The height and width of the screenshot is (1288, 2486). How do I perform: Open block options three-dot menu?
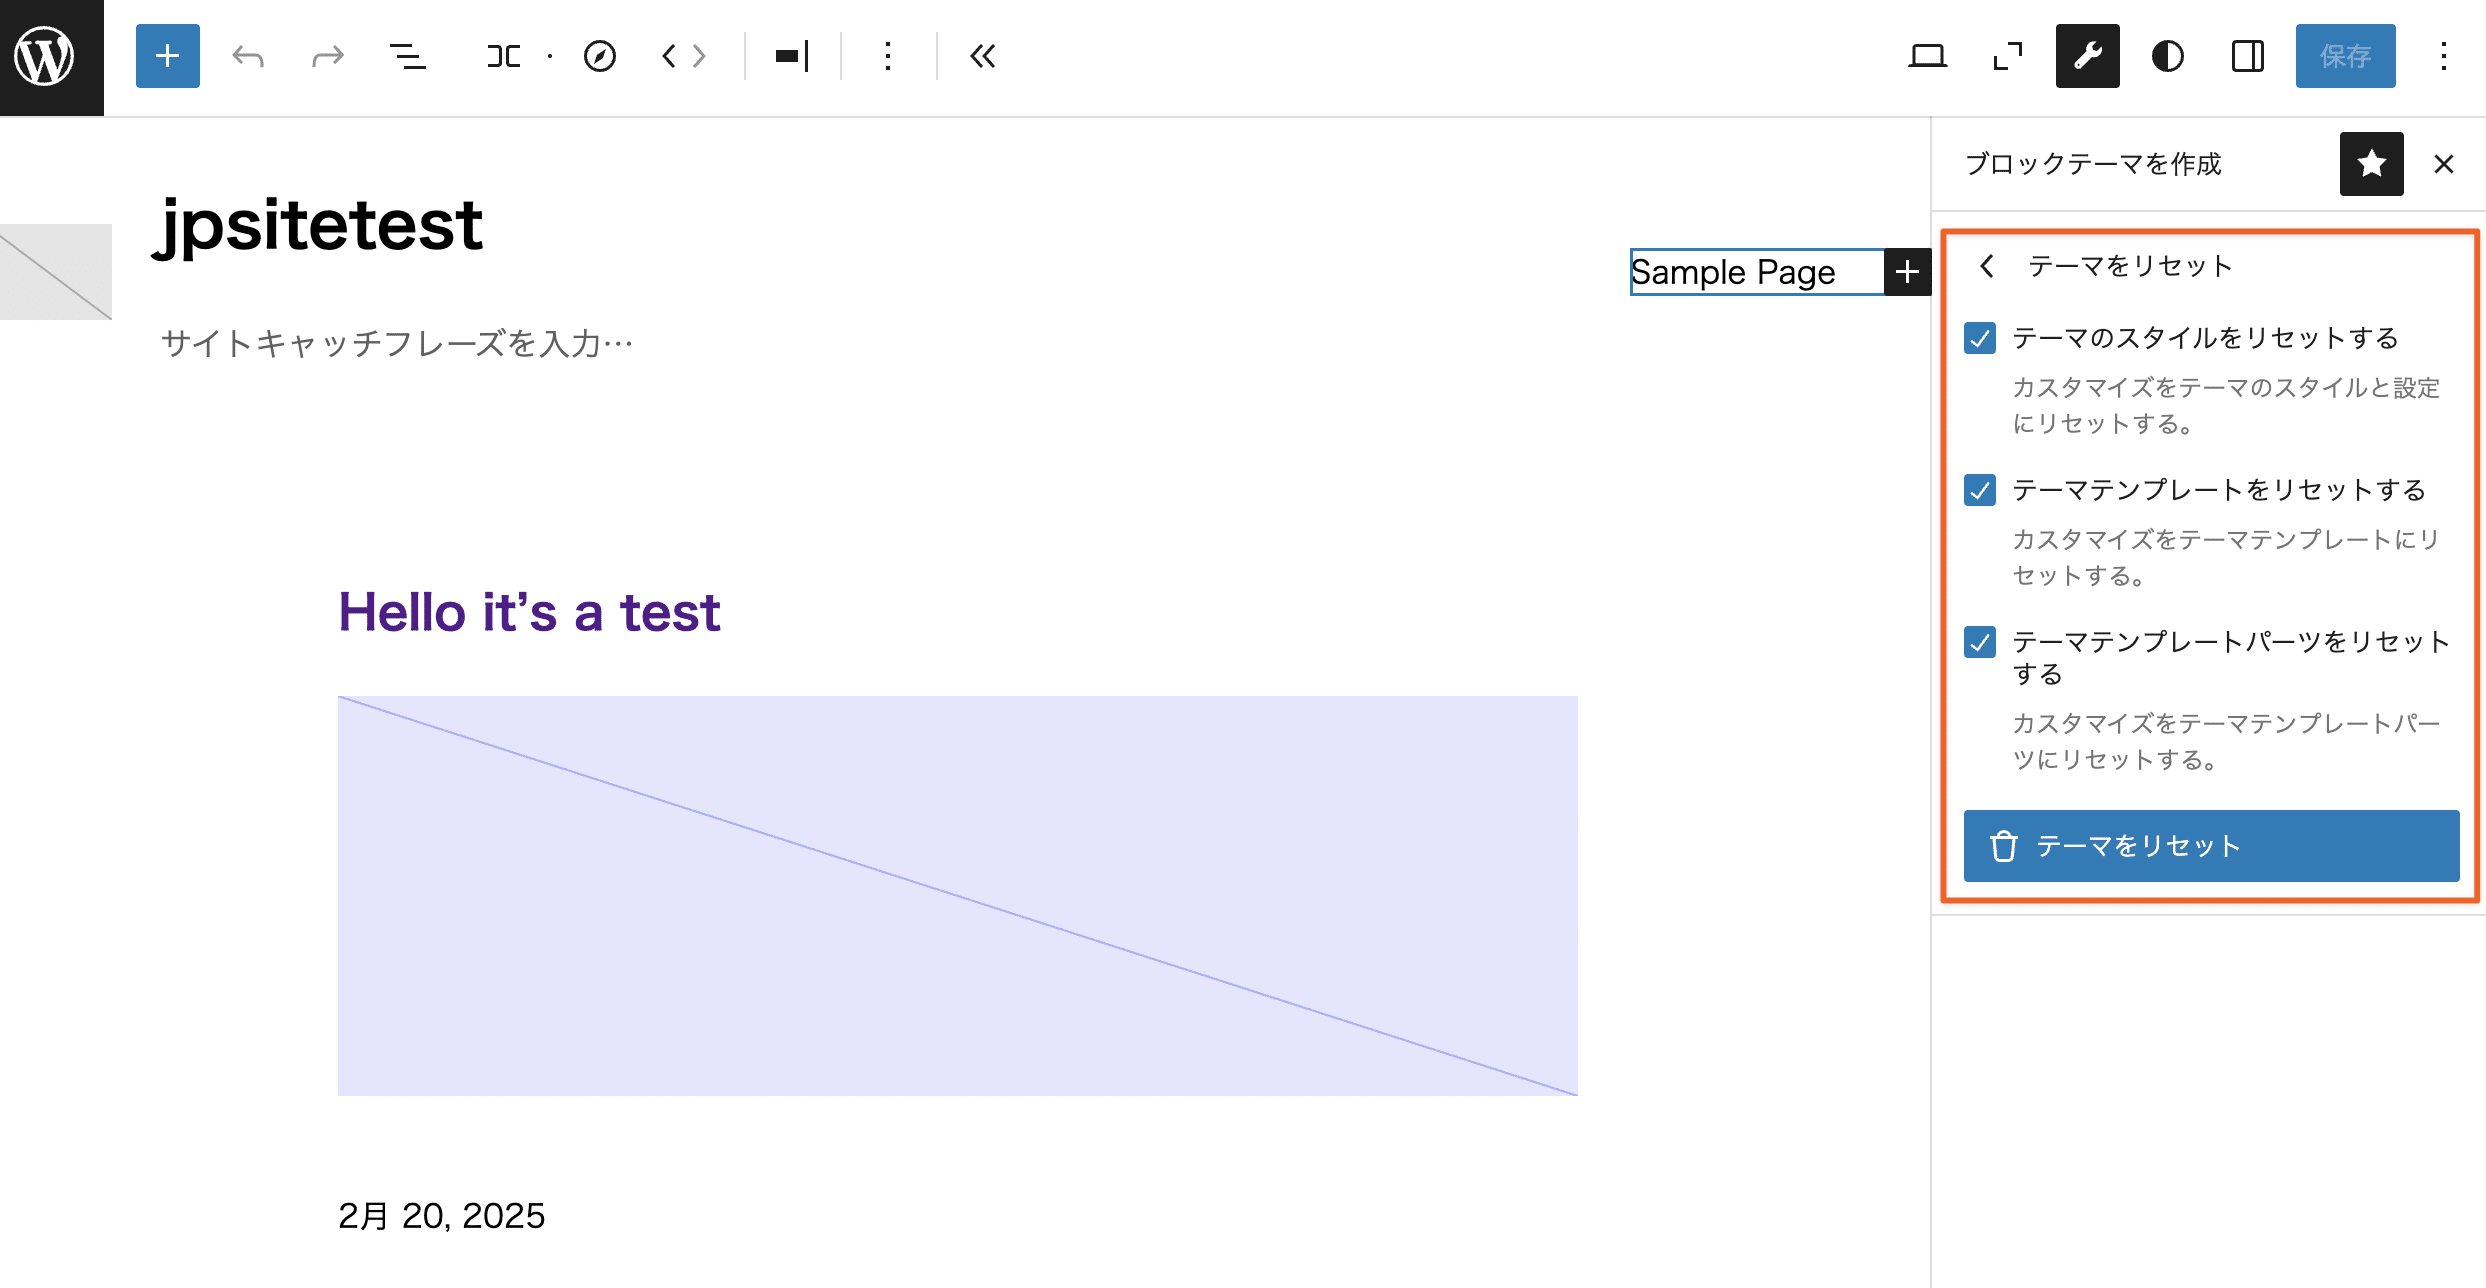[x=888, y=56]
